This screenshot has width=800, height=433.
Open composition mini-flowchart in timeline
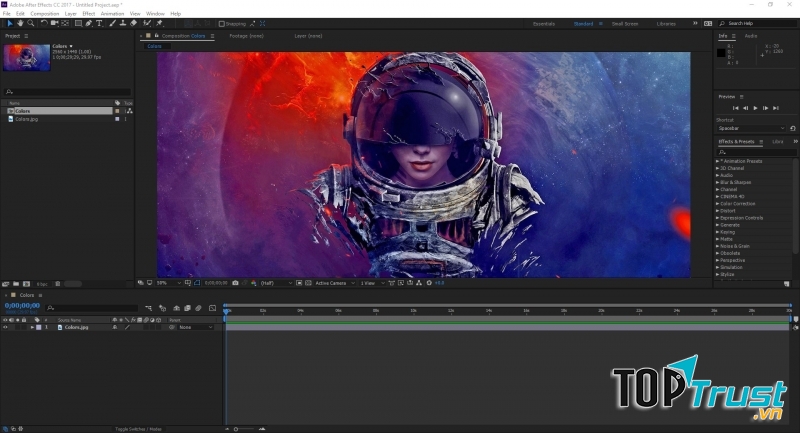point(148,308)
